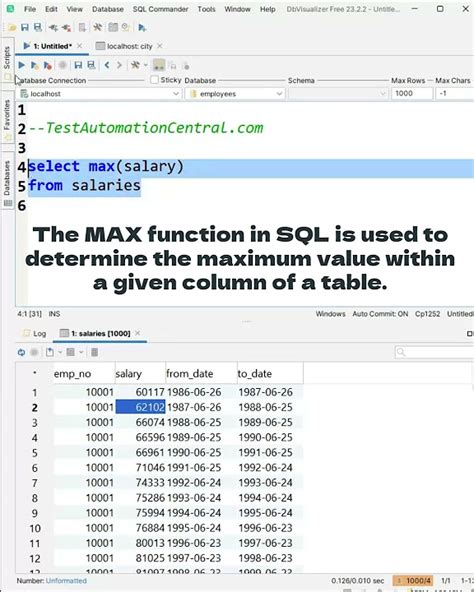The width and height of the screenshot is (474, 592).
Task: Click the Save As icon in main toolbar
Action: tap(38, 28)
